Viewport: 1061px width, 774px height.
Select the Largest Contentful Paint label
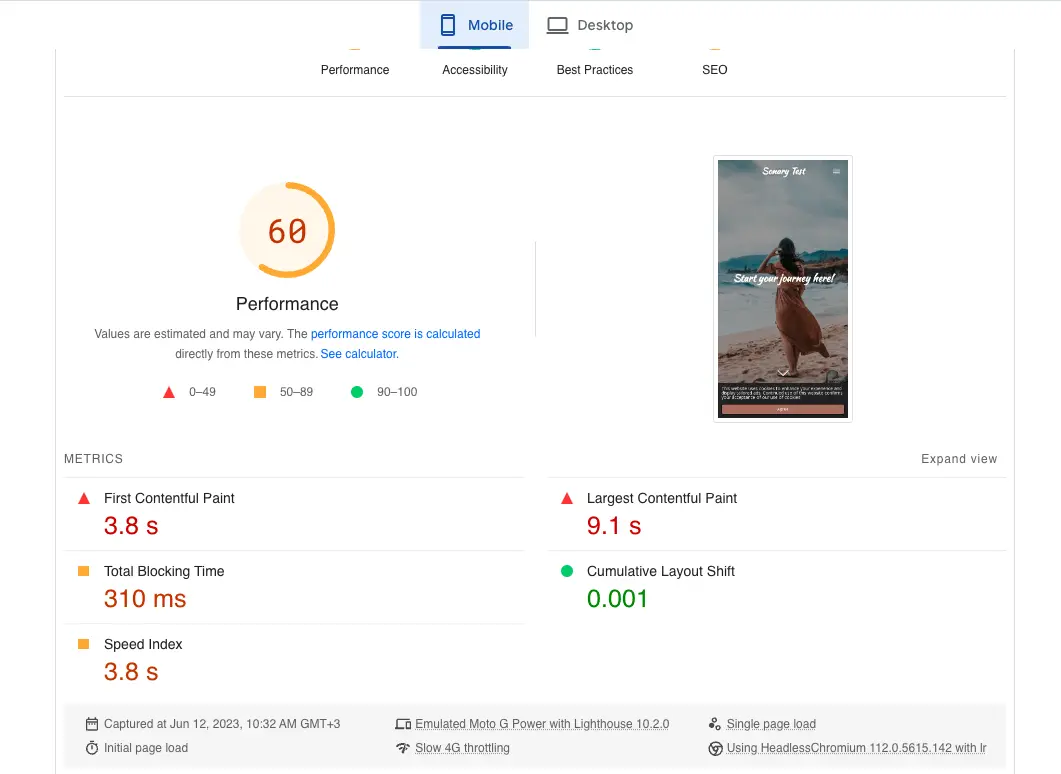[662, 498]
